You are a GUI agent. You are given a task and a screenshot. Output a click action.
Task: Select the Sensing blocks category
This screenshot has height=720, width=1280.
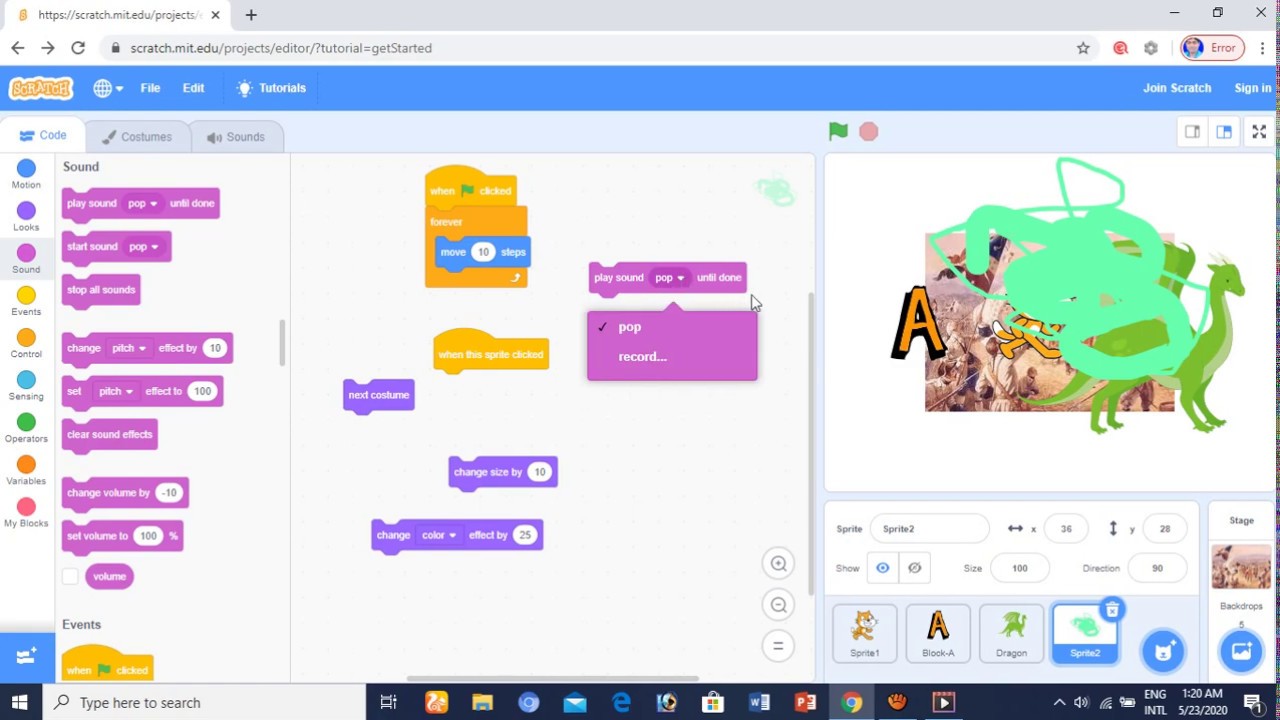26,385
